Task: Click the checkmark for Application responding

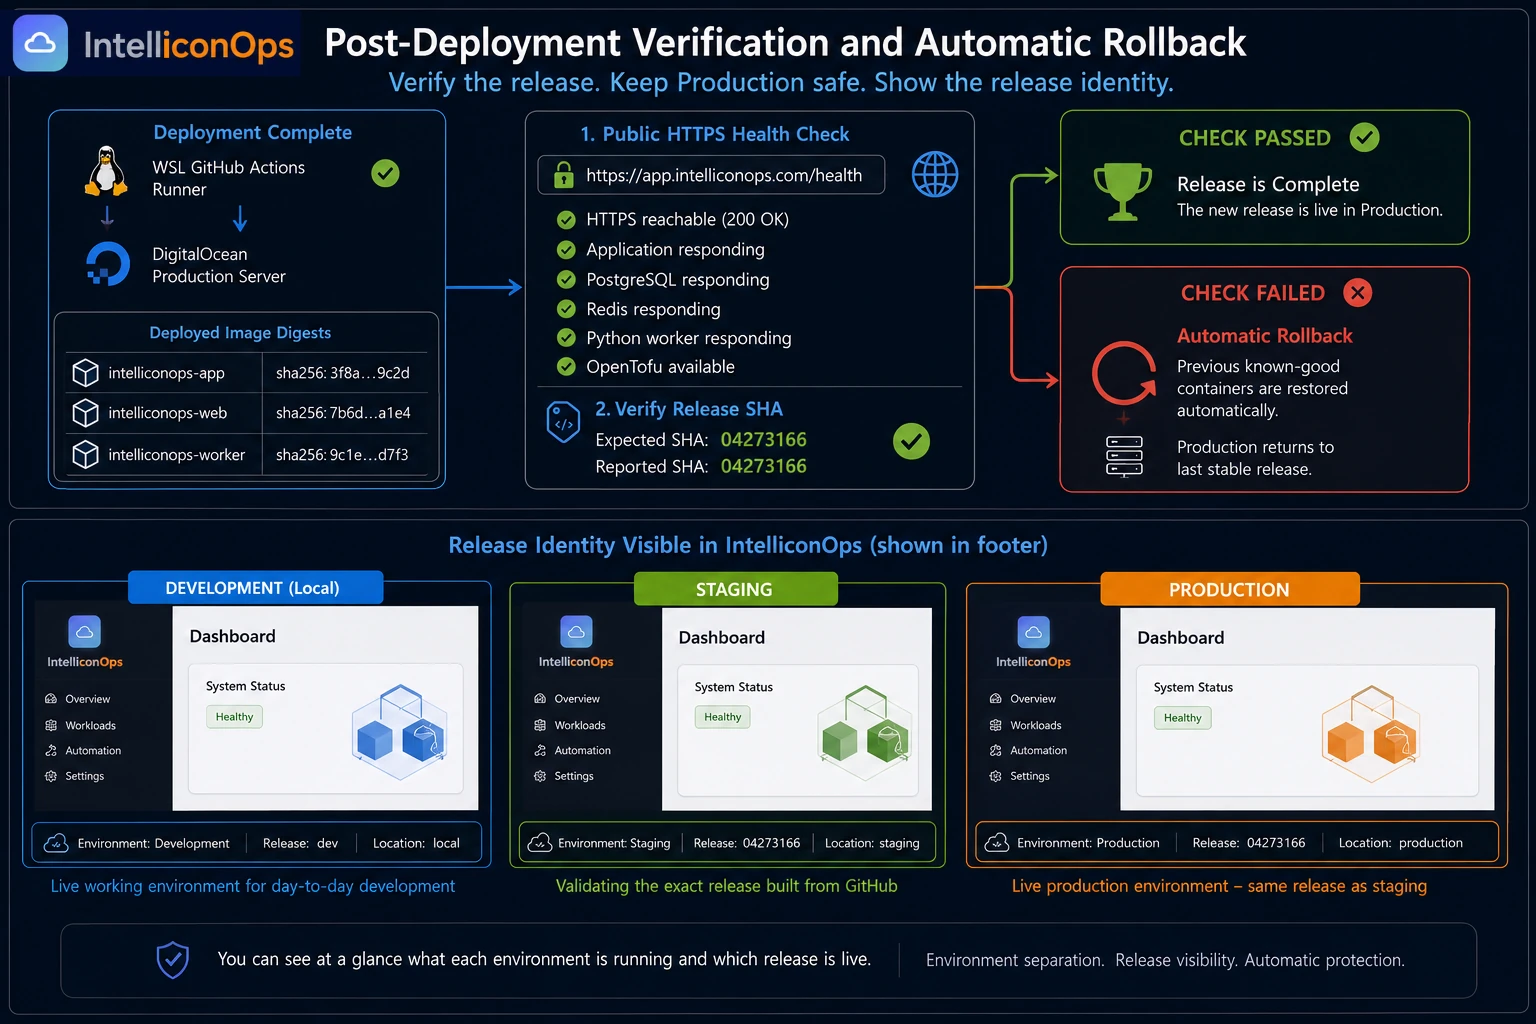Action: pyautogui.click(x=566, y=249)
